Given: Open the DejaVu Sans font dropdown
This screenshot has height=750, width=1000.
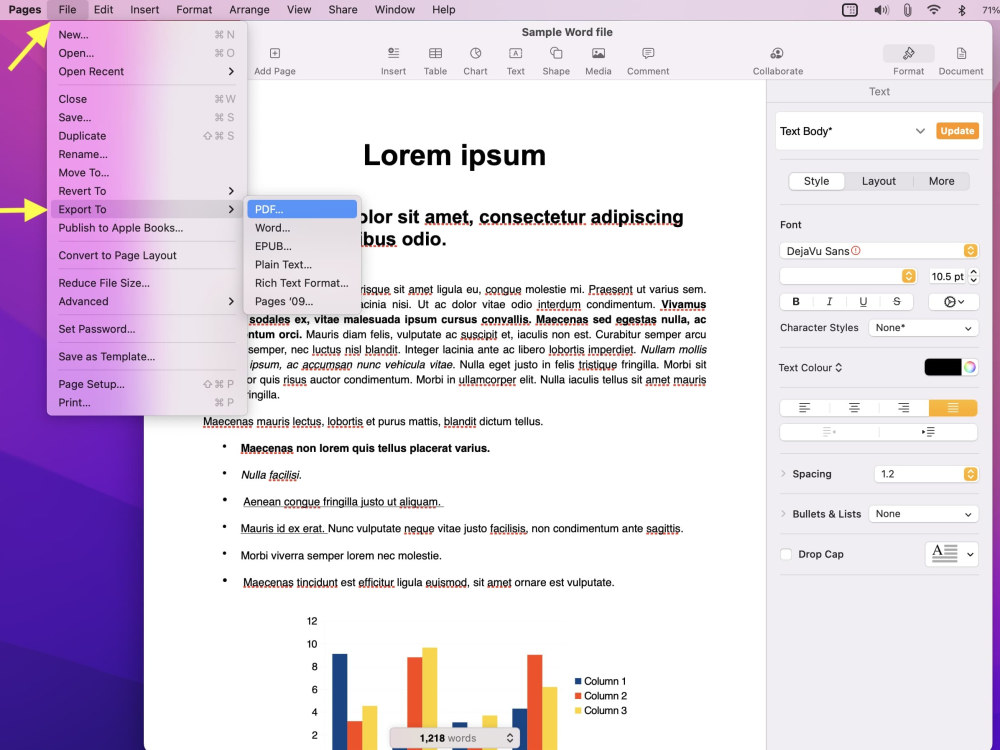Looking at the screenshot, I should pos(879,251).
